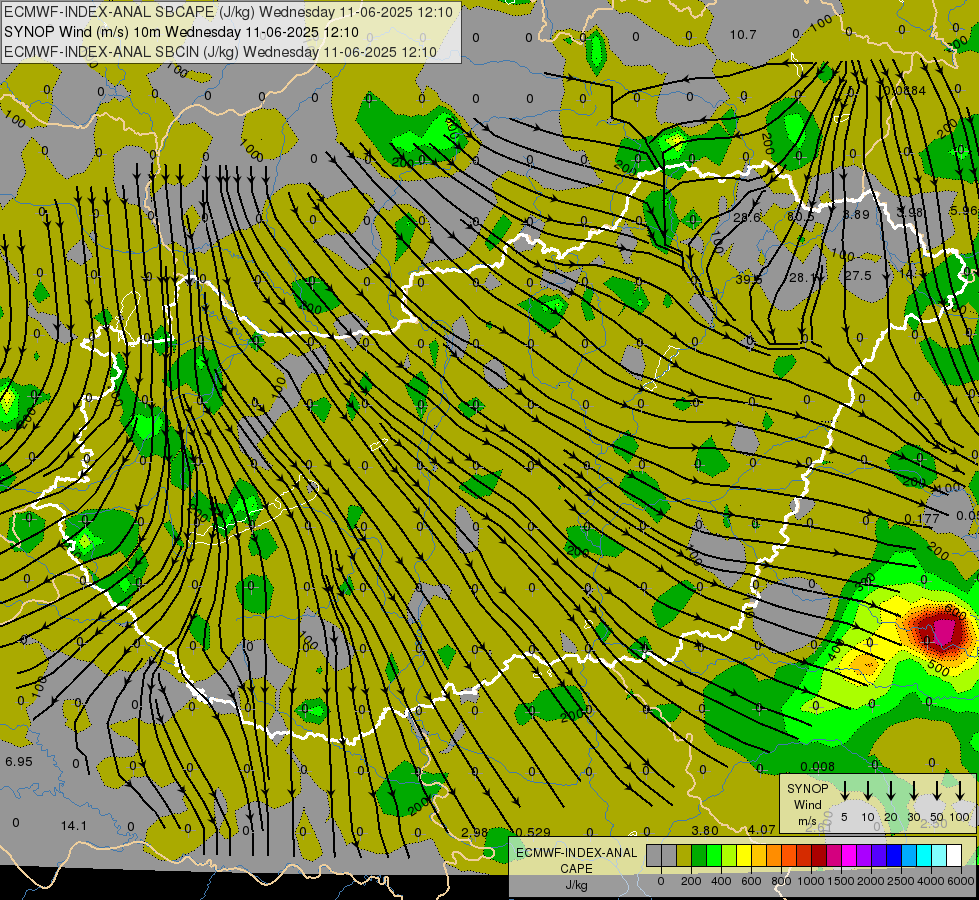979x900 pixels.
Task: Click the wind arrow above the 30 m/s label
Action: [x=913, y=790]
